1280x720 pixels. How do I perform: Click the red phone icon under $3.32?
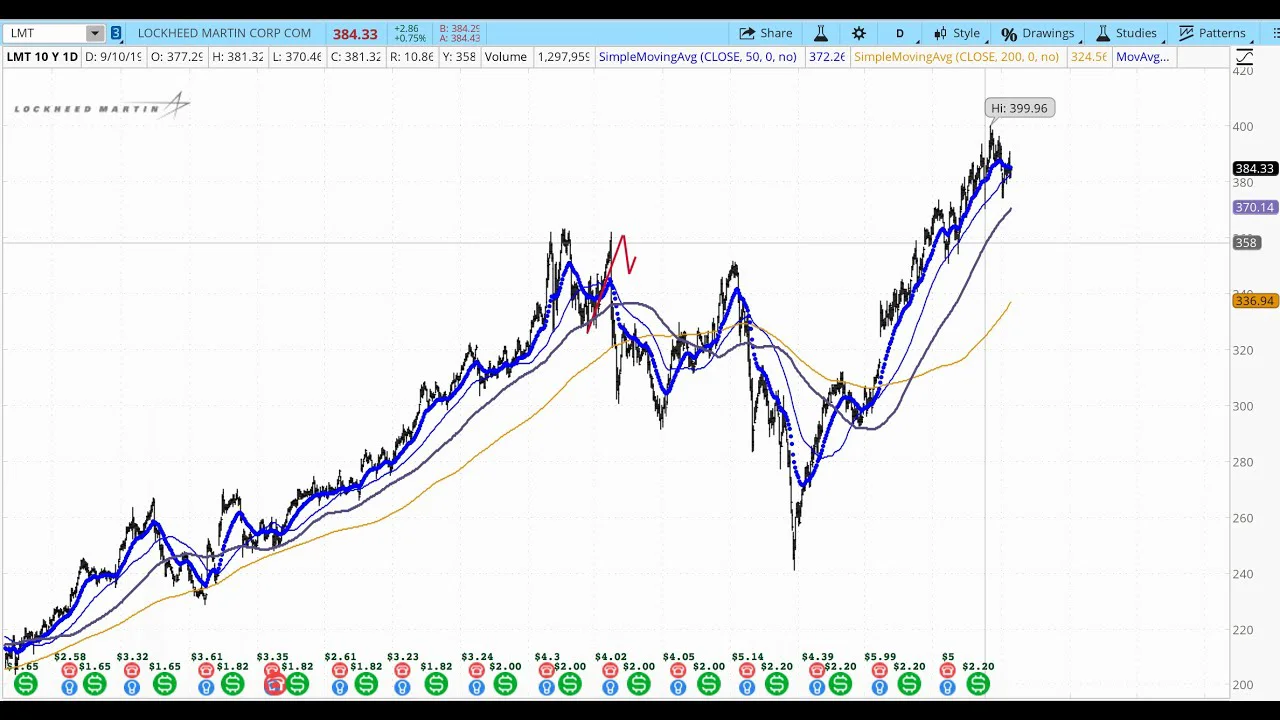click(132, 671)
